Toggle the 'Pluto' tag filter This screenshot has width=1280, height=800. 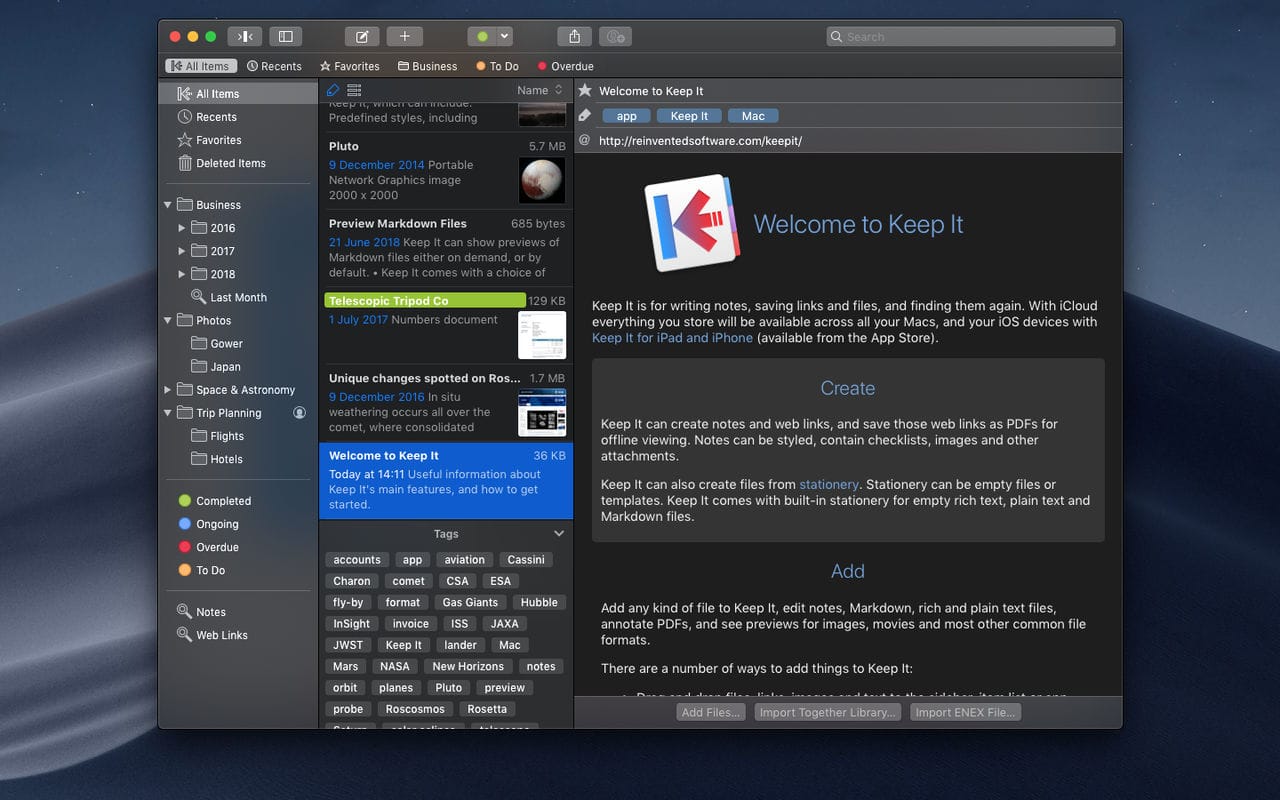click(448, 688)
